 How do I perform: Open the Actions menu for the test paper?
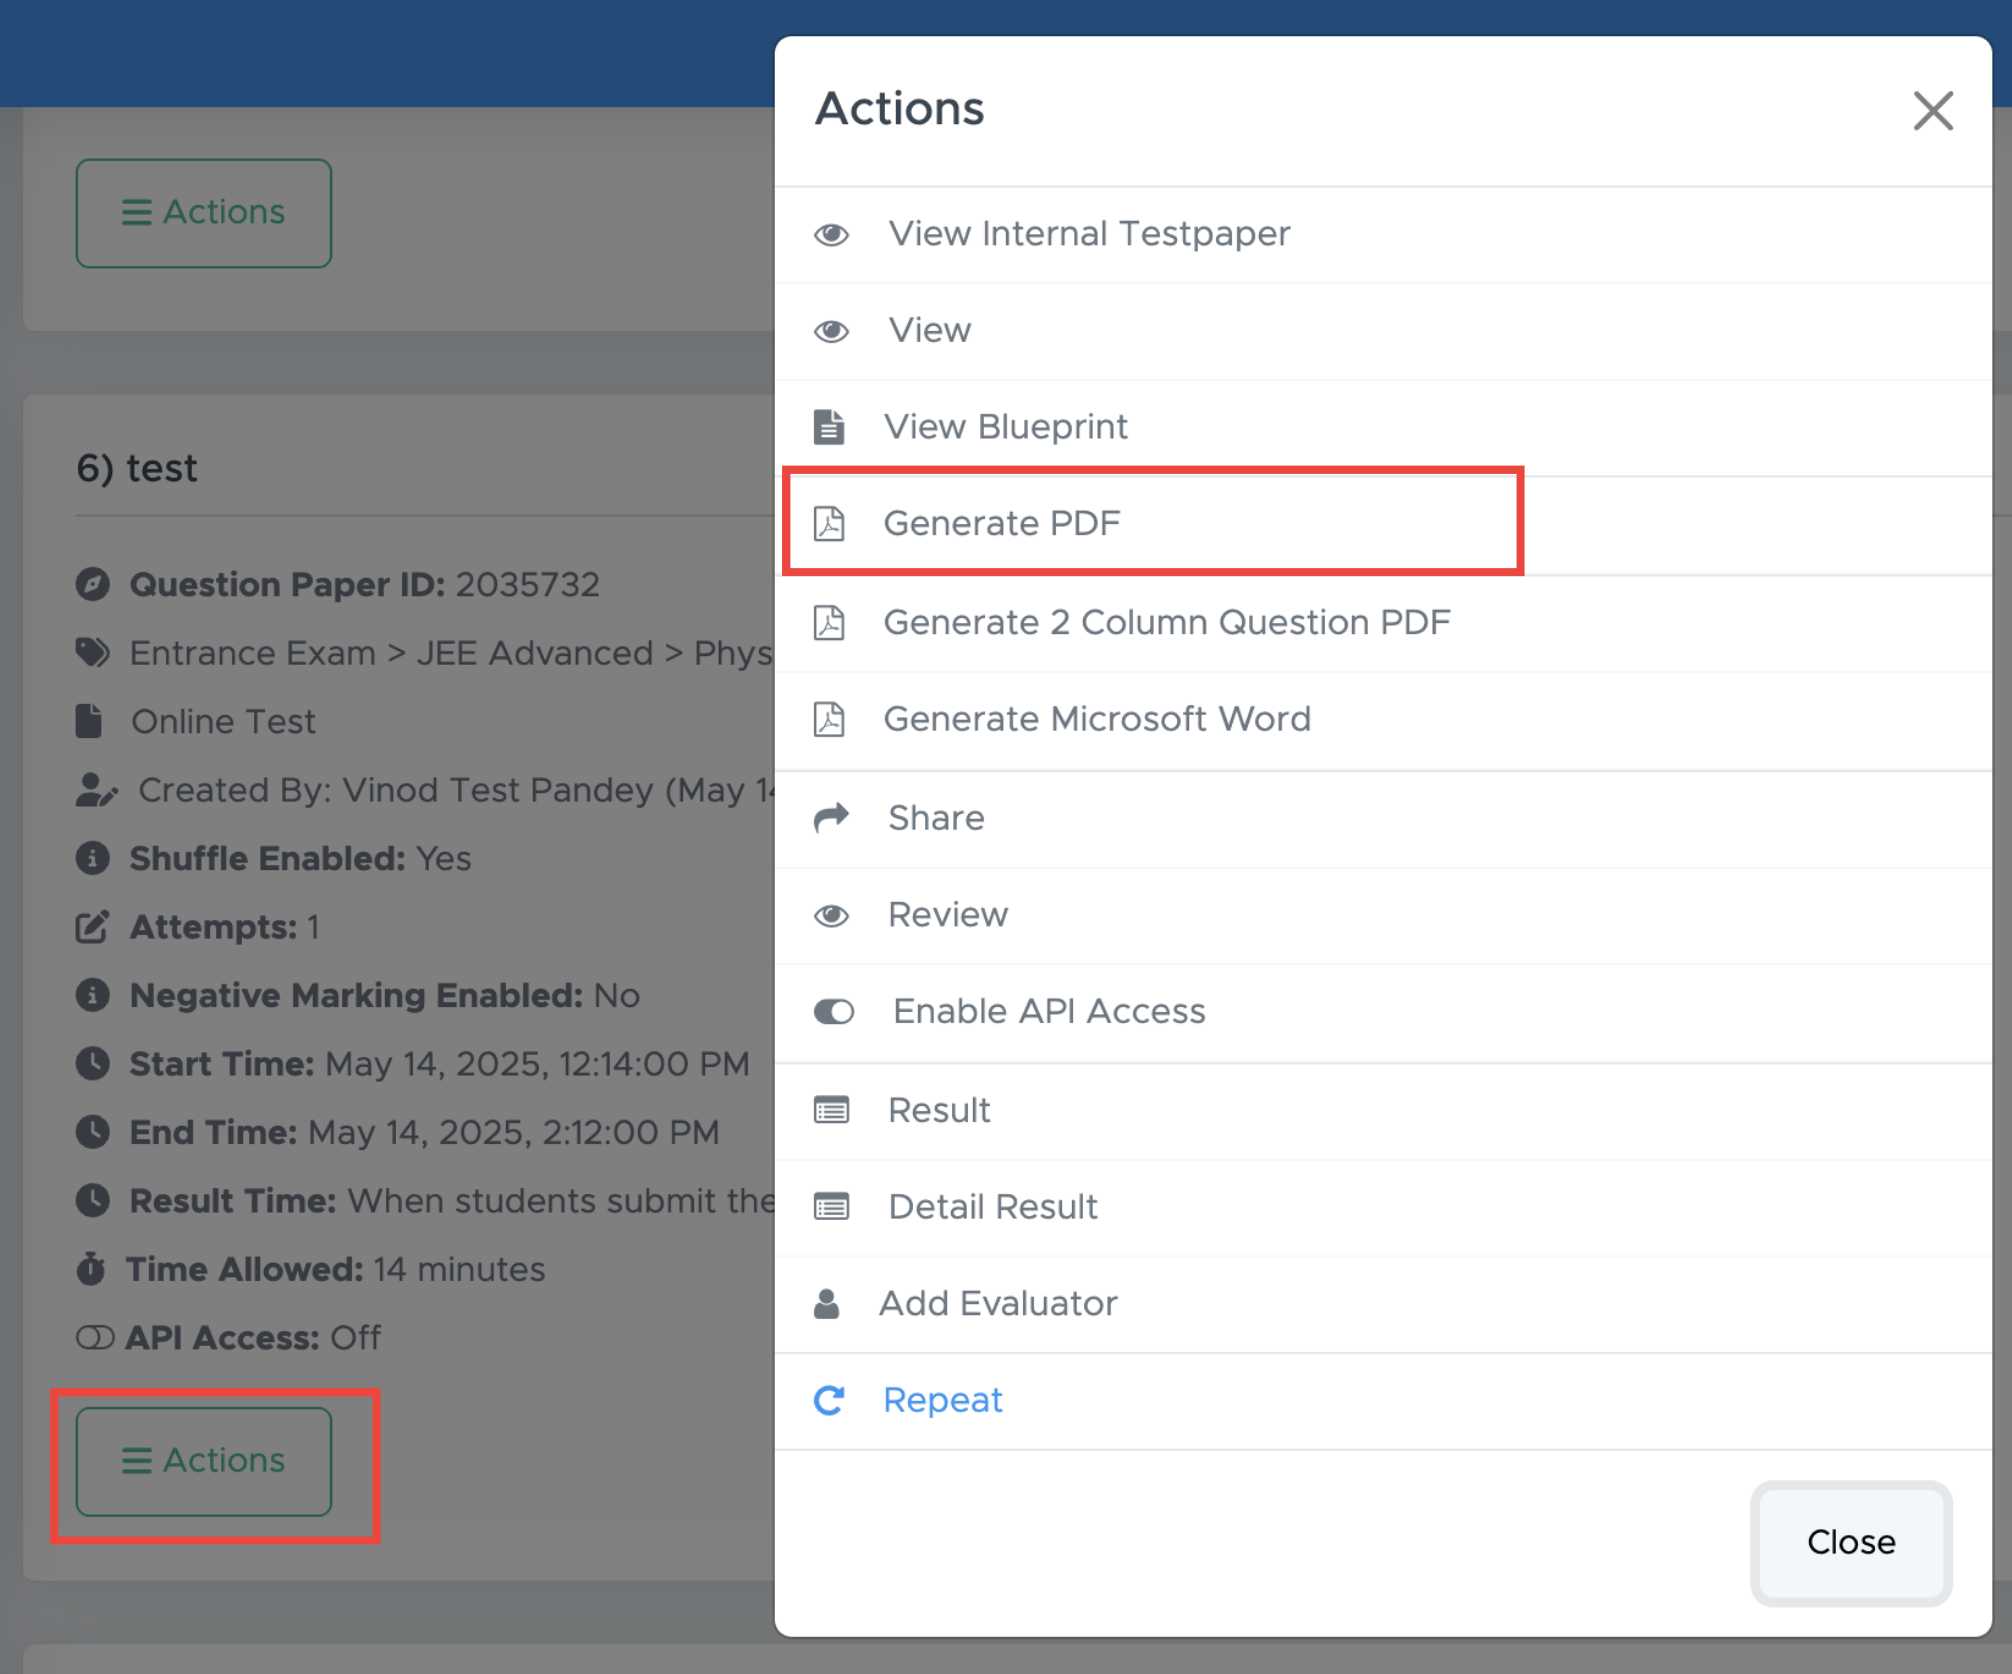click(204, 1461)
